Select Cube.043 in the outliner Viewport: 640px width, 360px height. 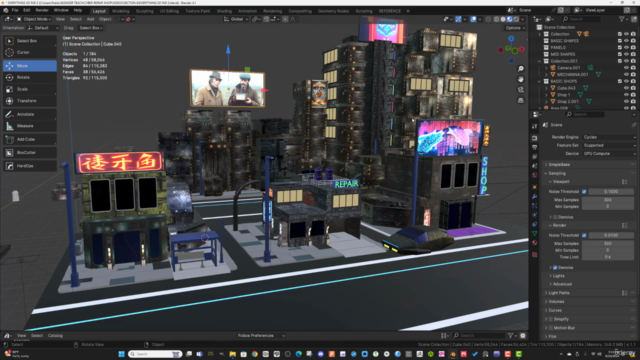pyautogui.click(x=566, y=88)
